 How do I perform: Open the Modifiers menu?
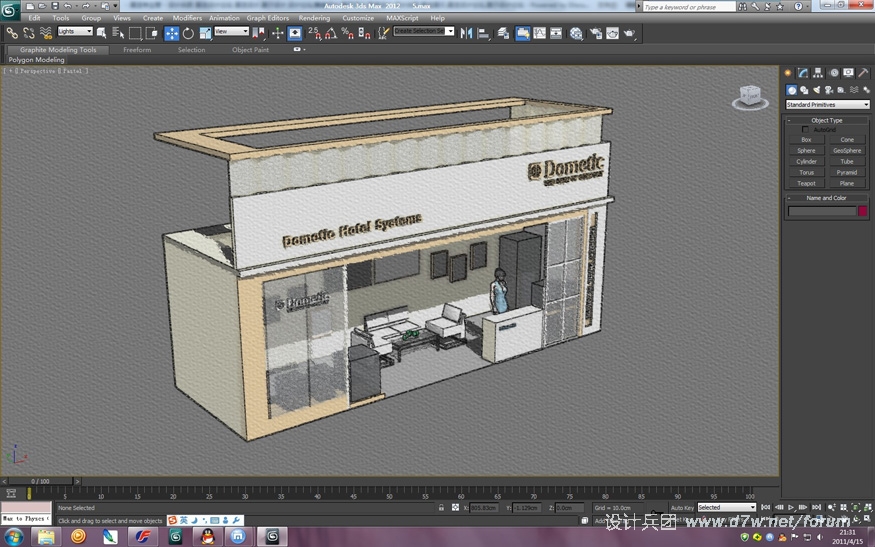point(187,18)
